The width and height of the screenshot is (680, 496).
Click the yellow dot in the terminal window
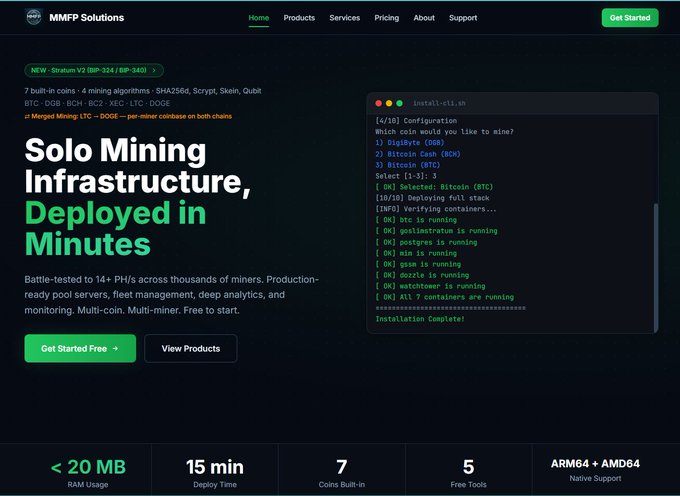pyautogui.click(x=389, y=103)
